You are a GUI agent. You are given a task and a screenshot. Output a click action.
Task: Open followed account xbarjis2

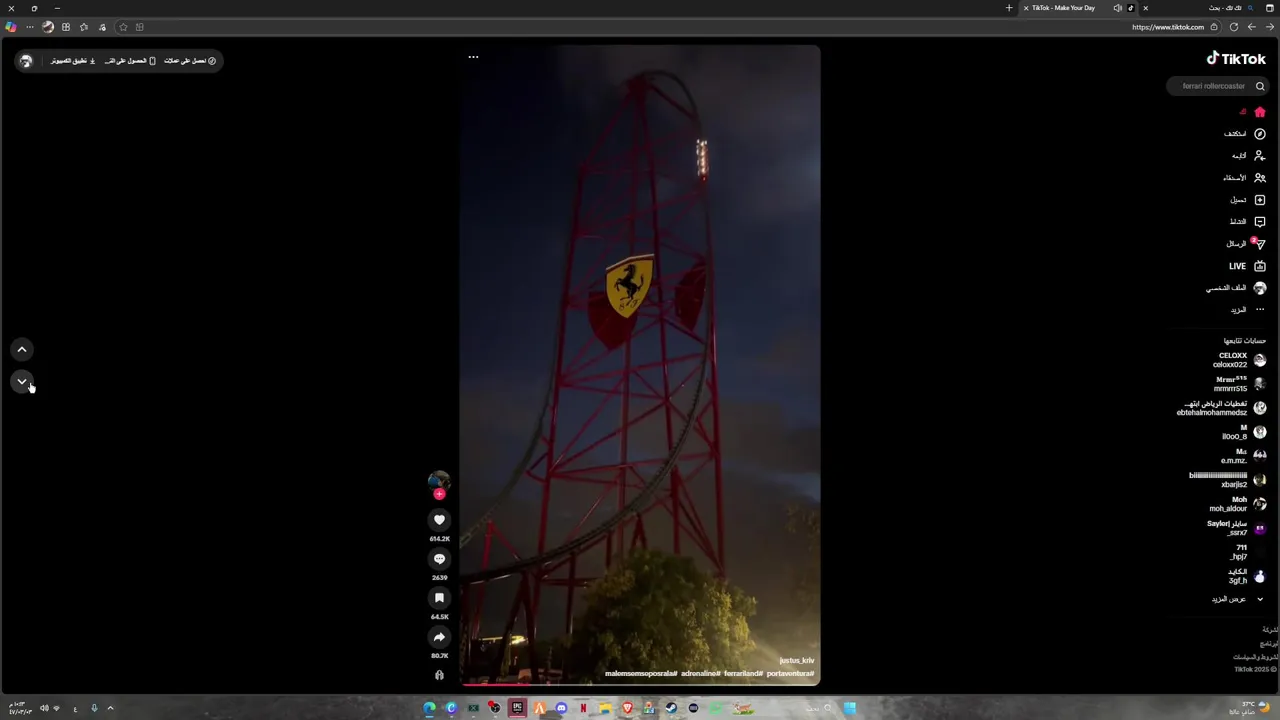pos(1228,480)
